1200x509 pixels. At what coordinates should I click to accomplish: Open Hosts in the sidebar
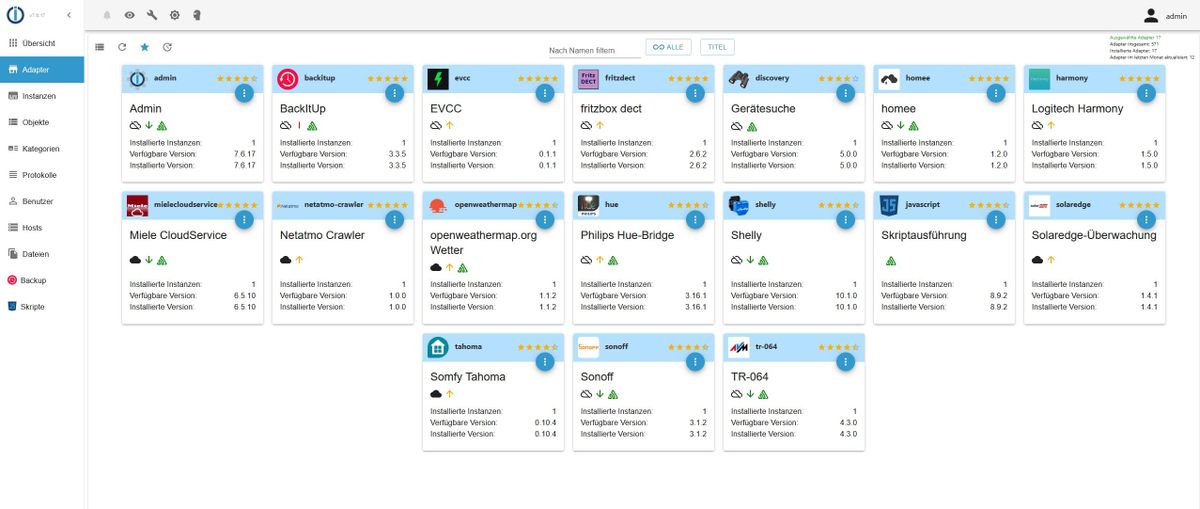(42, 228)
